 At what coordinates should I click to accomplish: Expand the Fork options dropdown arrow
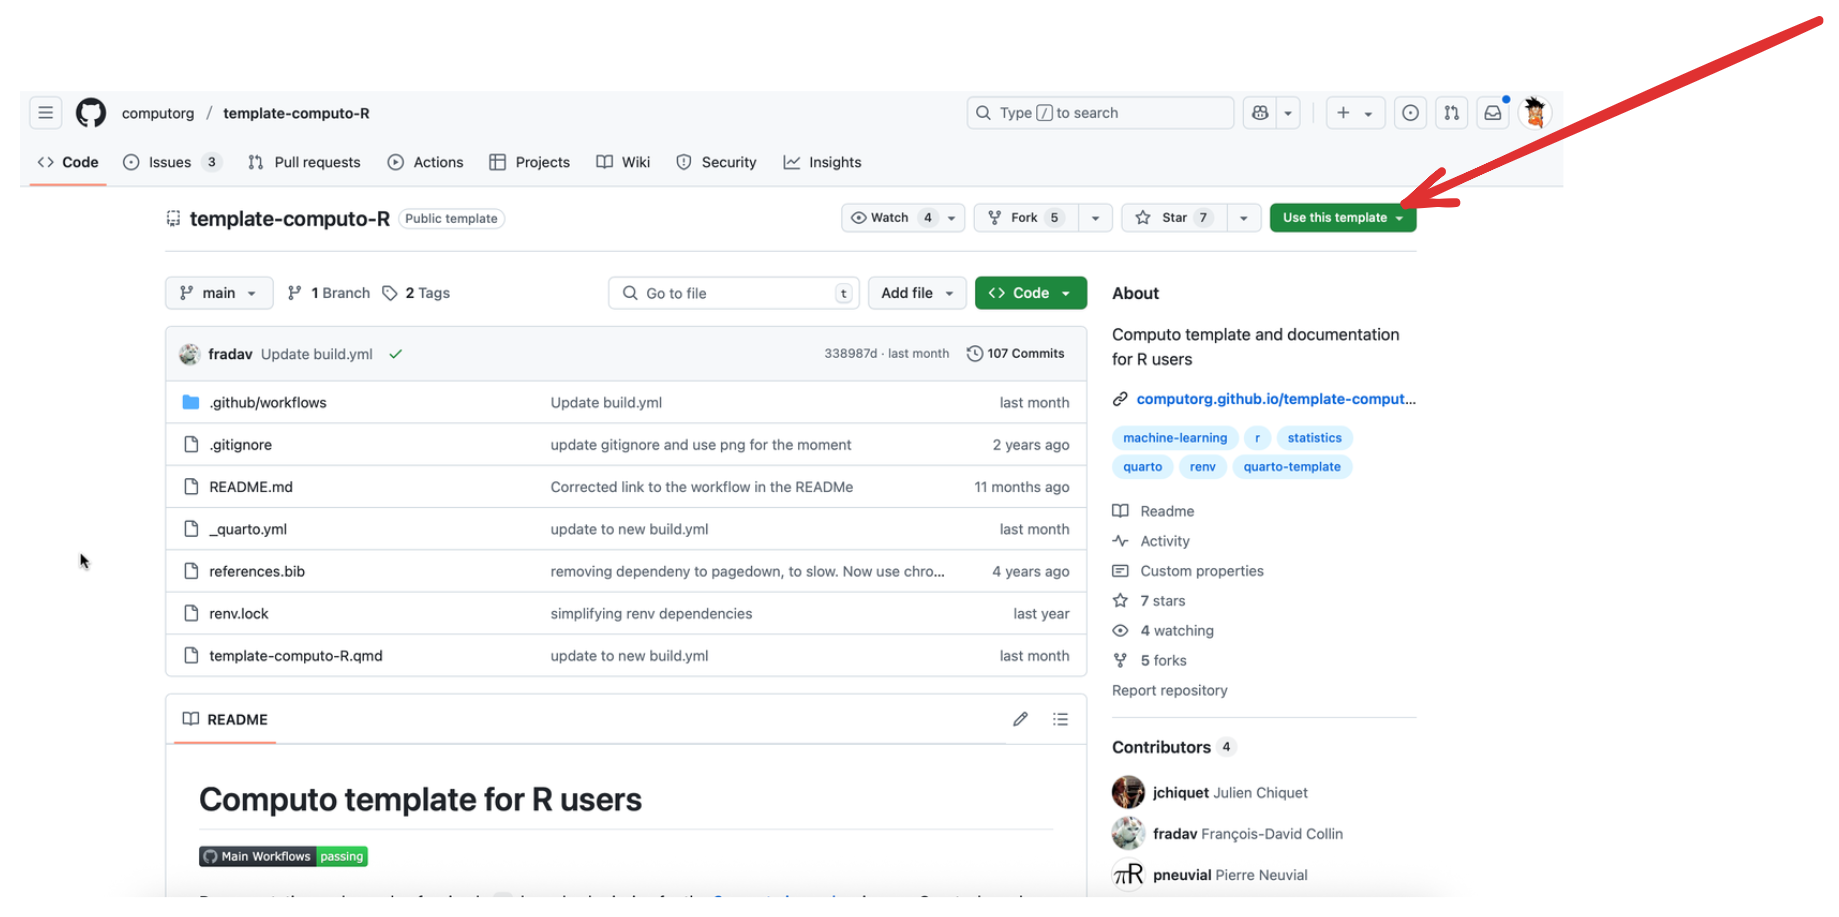click(x=1095, y=217)
